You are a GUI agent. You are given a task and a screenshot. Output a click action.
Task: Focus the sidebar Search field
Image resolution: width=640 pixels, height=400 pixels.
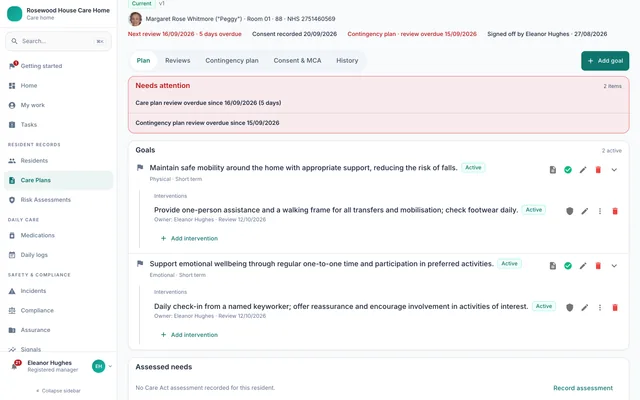58,41
